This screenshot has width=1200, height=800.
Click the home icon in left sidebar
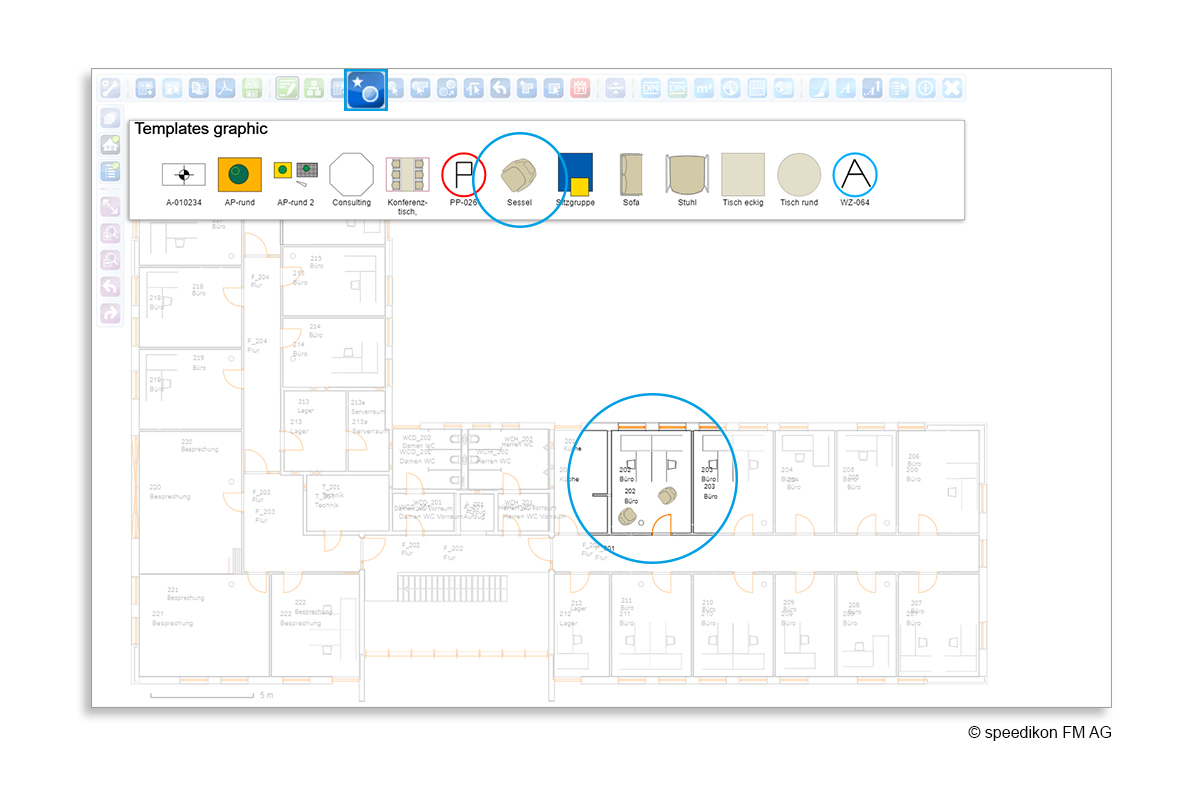110,144
